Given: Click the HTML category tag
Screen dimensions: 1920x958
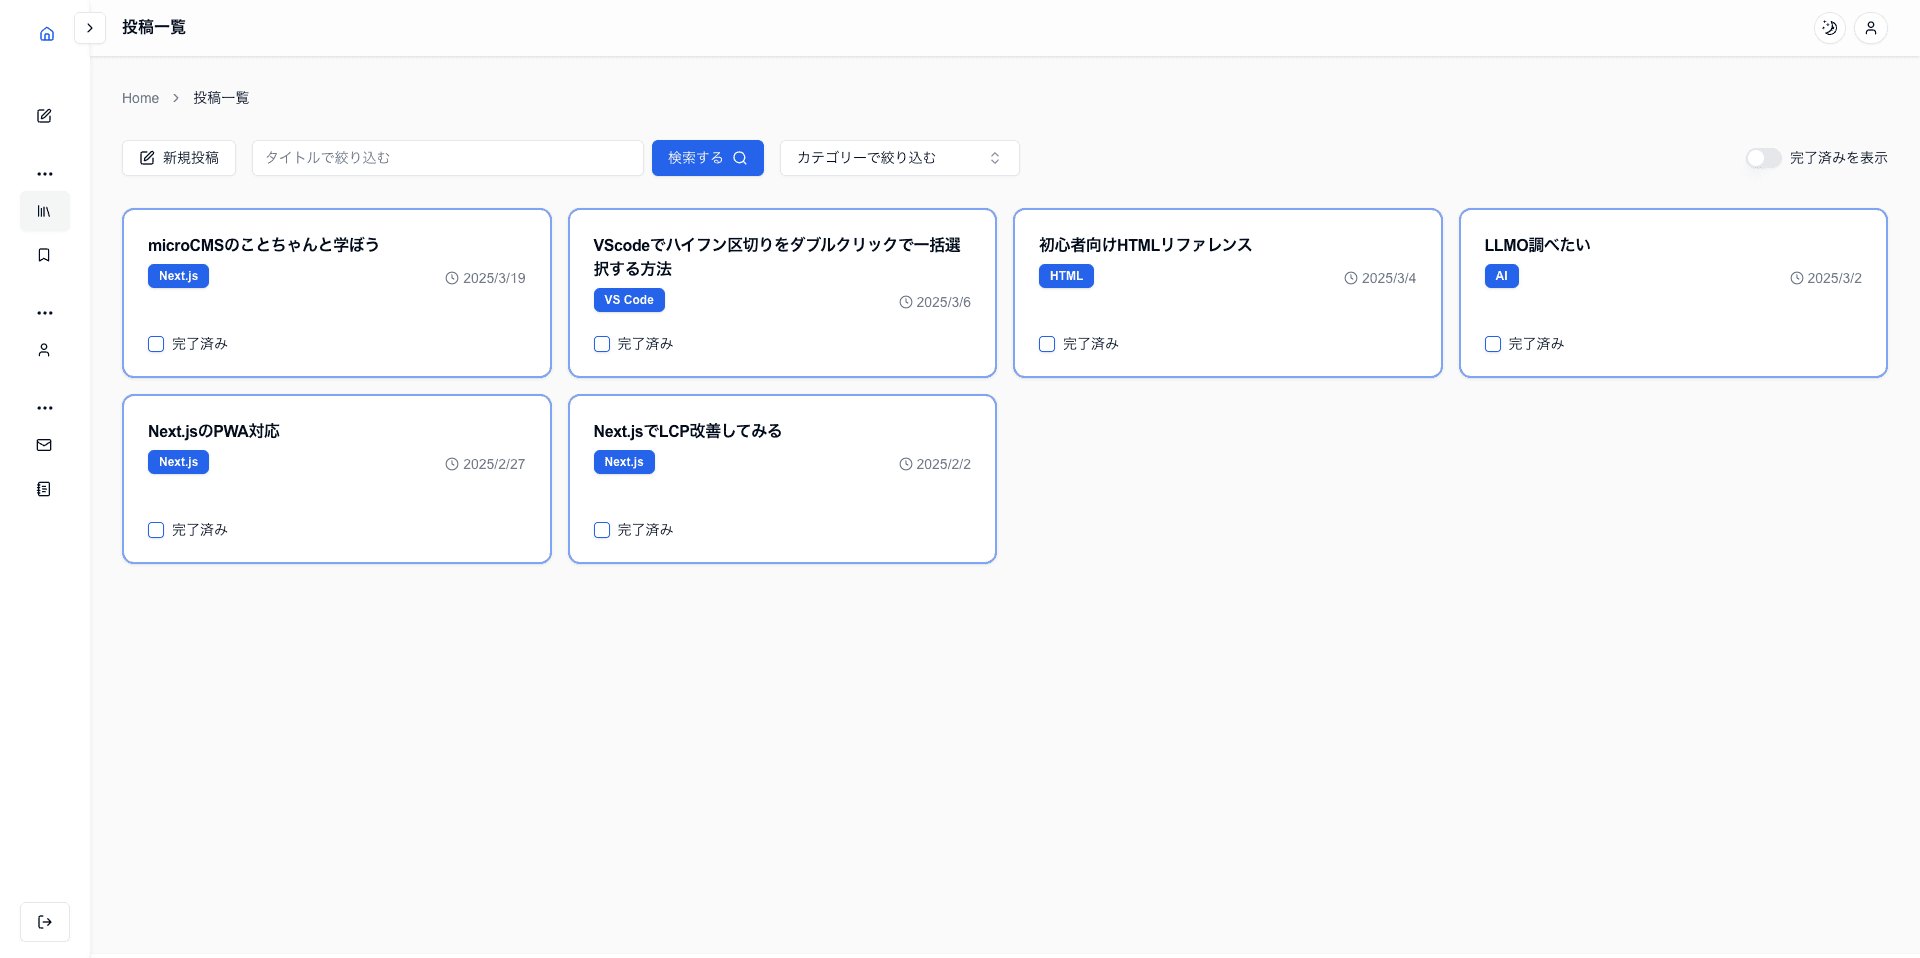Looking at the screenshot, I should pos(1066,276).
